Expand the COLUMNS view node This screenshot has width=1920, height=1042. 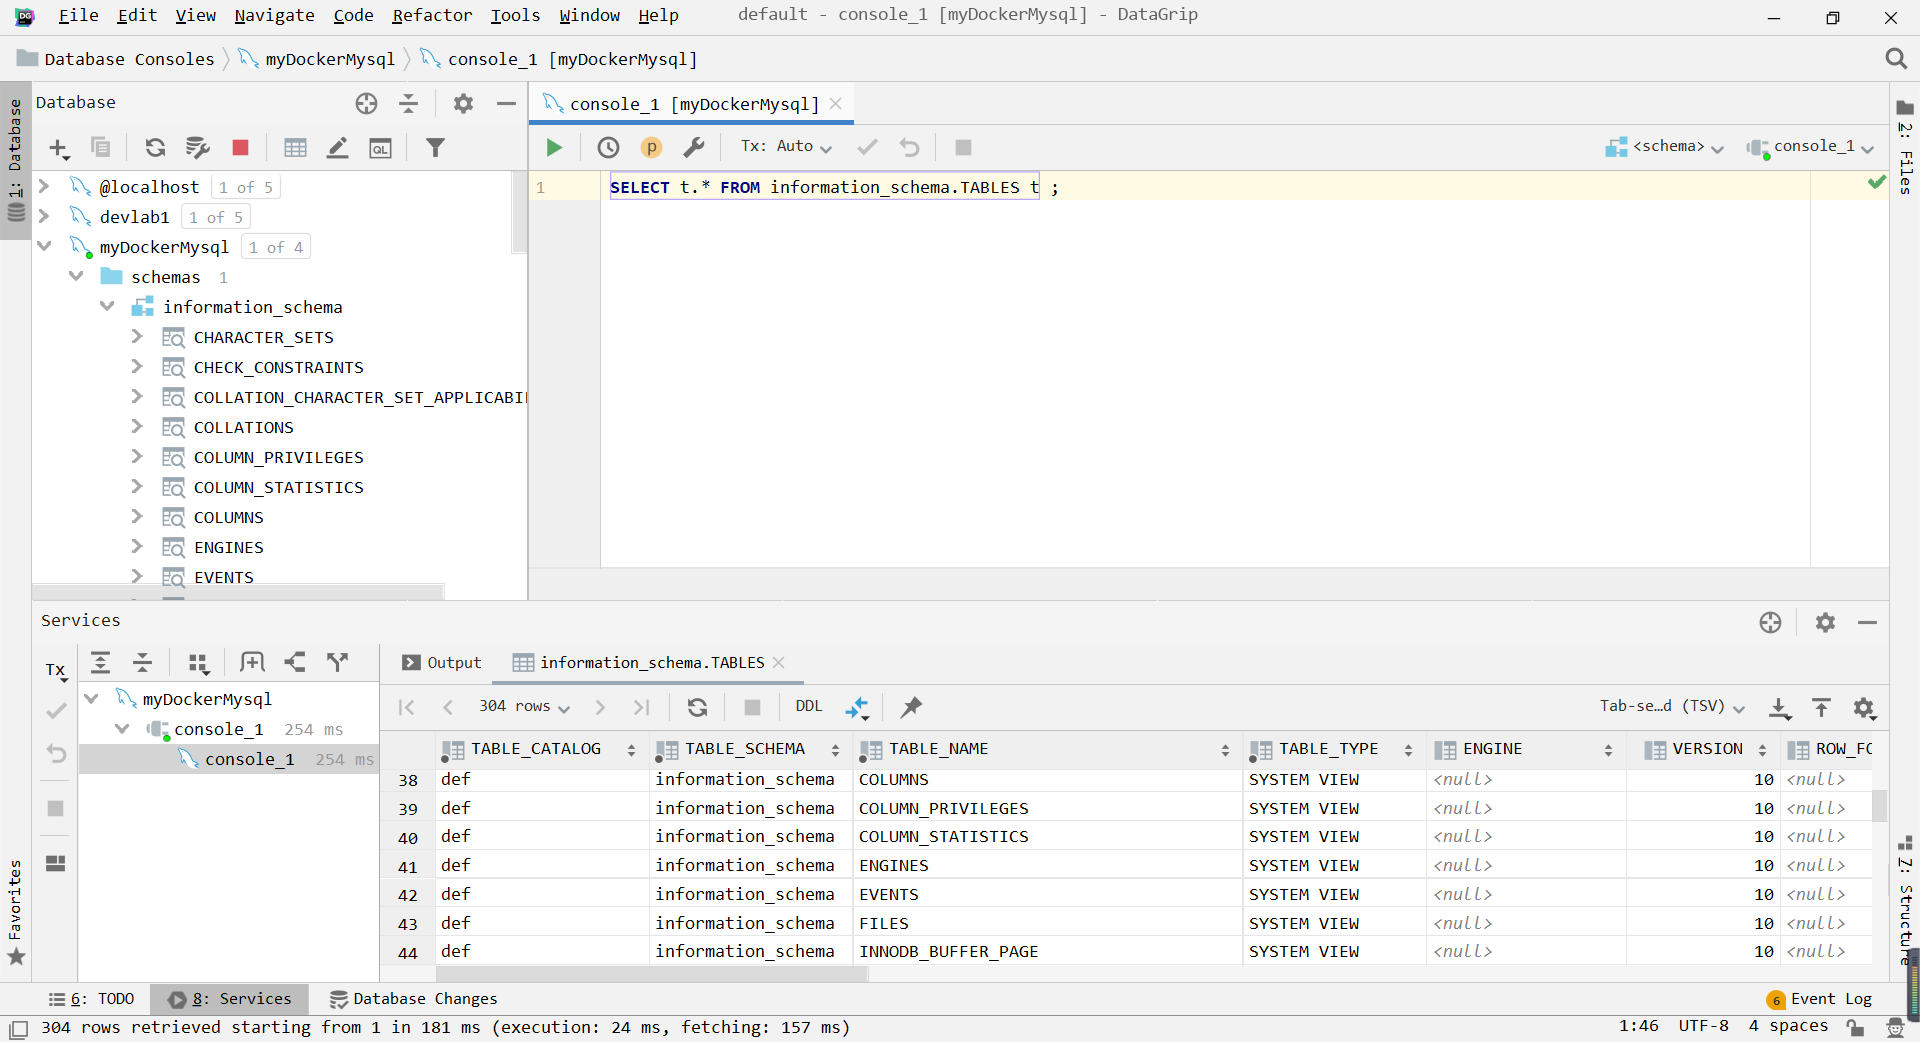(x=137, y=517)
